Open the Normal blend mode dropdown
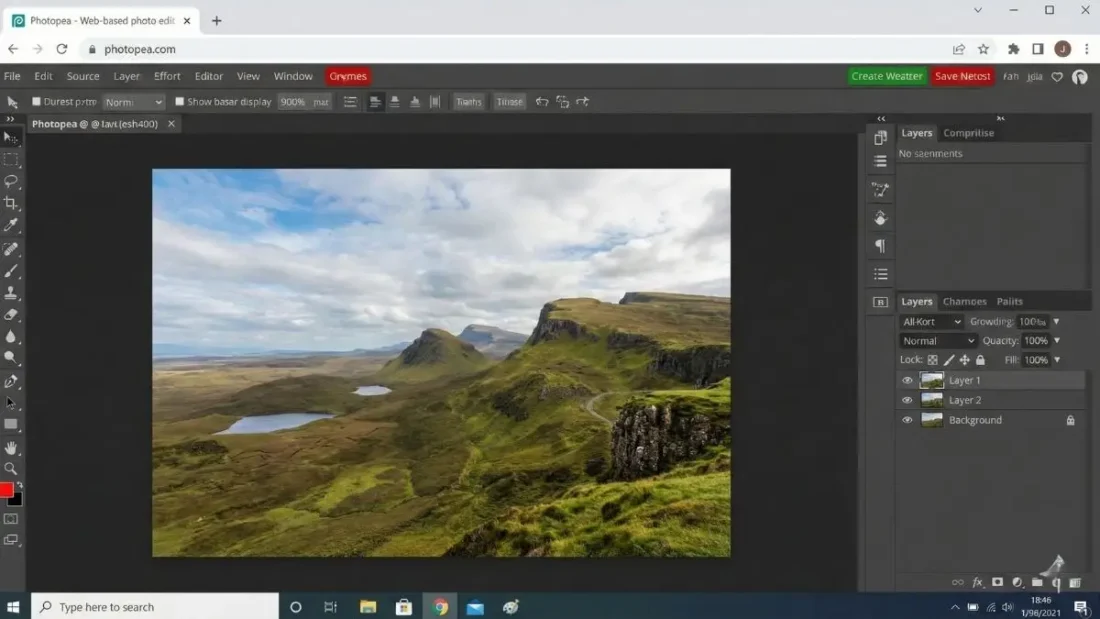The width and height of the screenshot is (1100, 619). tap(937, 340)
